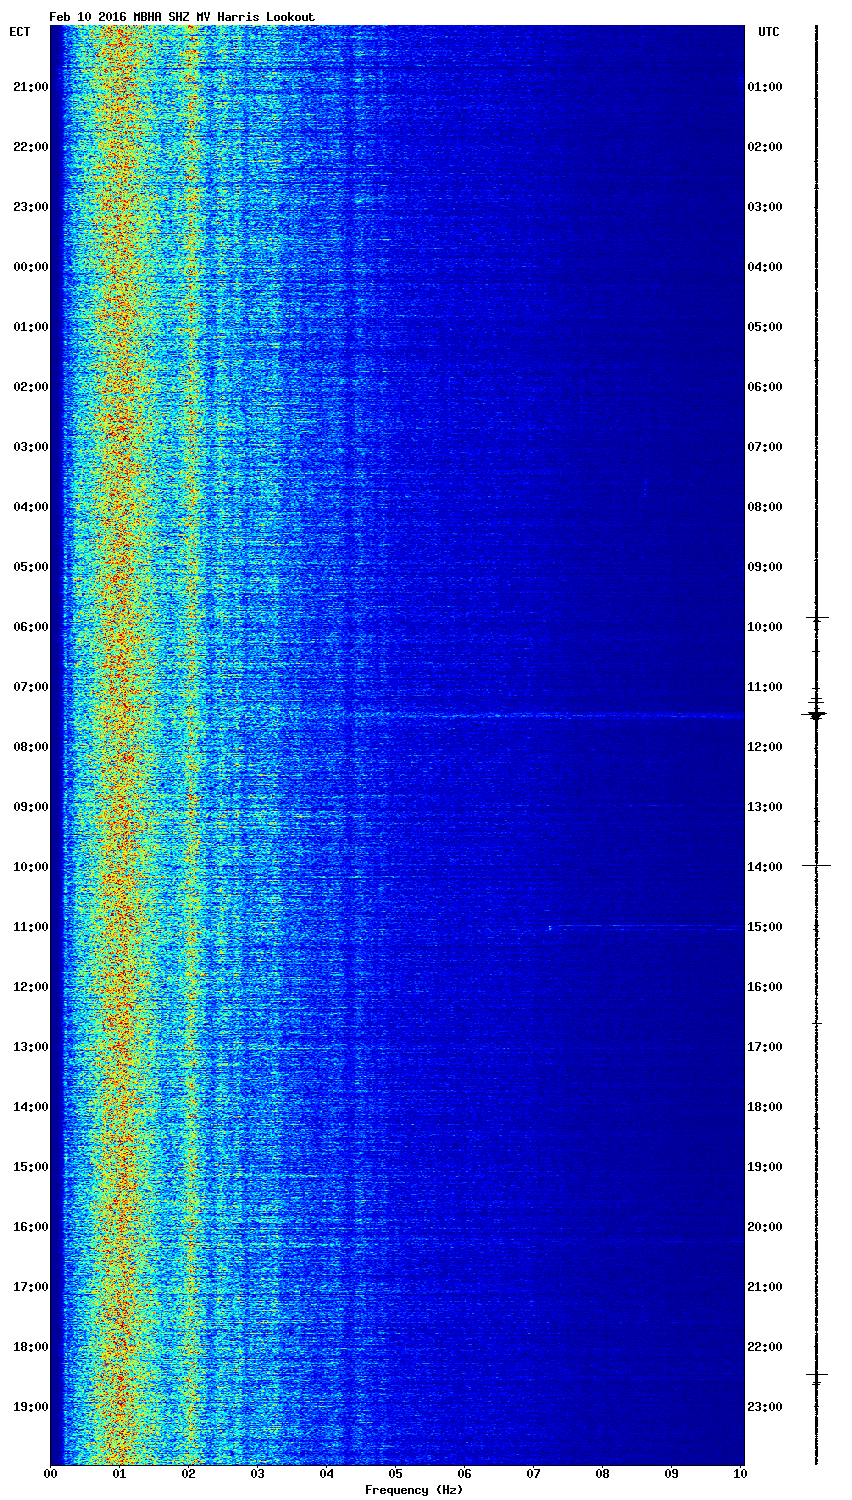Select the 00:00 ECT time label
This screenshot has height=1500, width=852.
[30, 267]
